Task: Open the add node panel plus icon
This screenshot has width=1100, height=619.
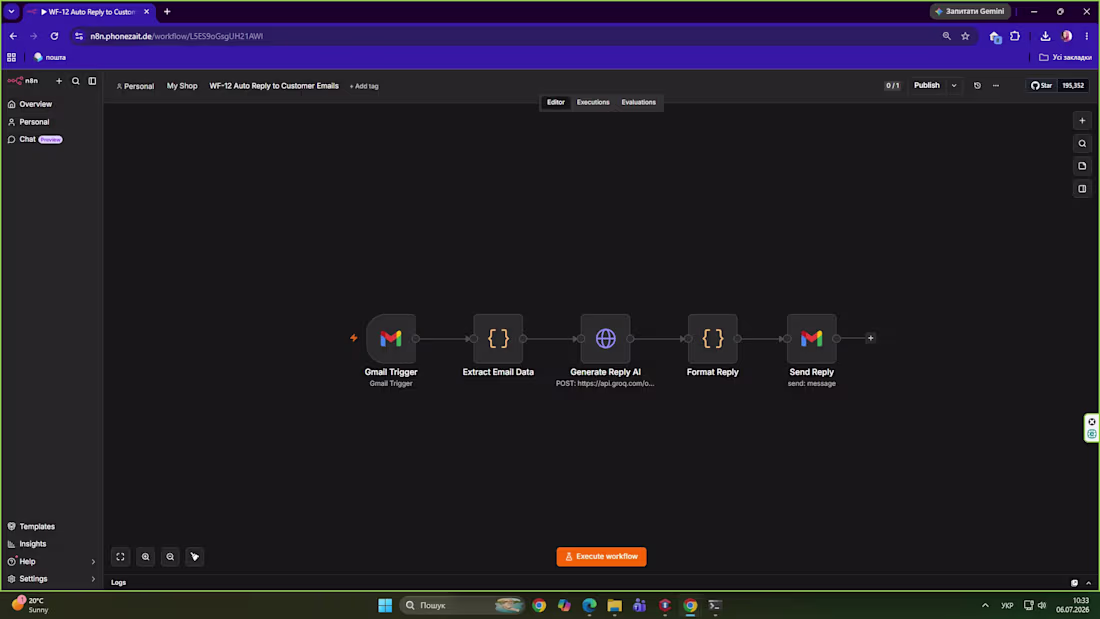Action: click(x=1082, y=121)
